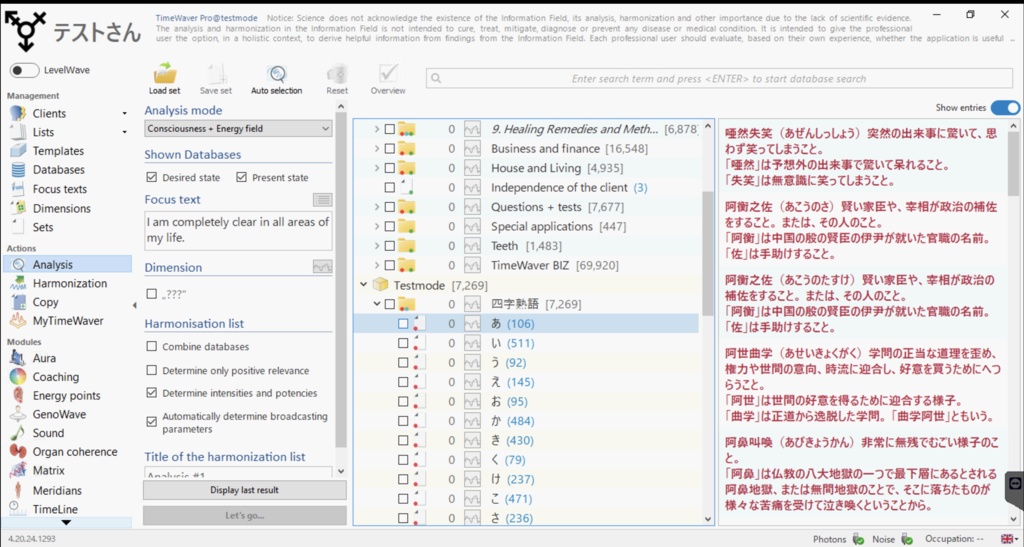Open the Meridians module
This screenshot has width=1024, height=547.
pyautogui.click(x=57, y=490)
